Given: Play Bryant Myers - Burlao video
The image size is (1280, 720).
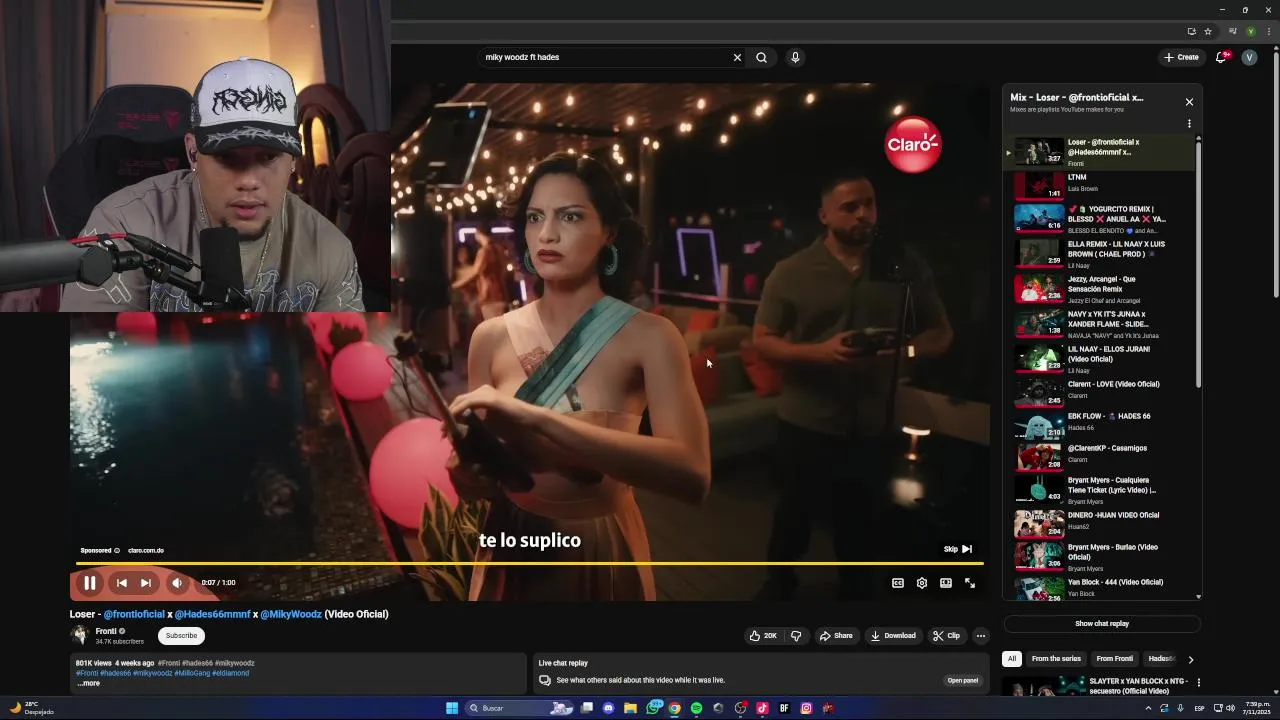Looking at the screenshot, I should 1099,556.
